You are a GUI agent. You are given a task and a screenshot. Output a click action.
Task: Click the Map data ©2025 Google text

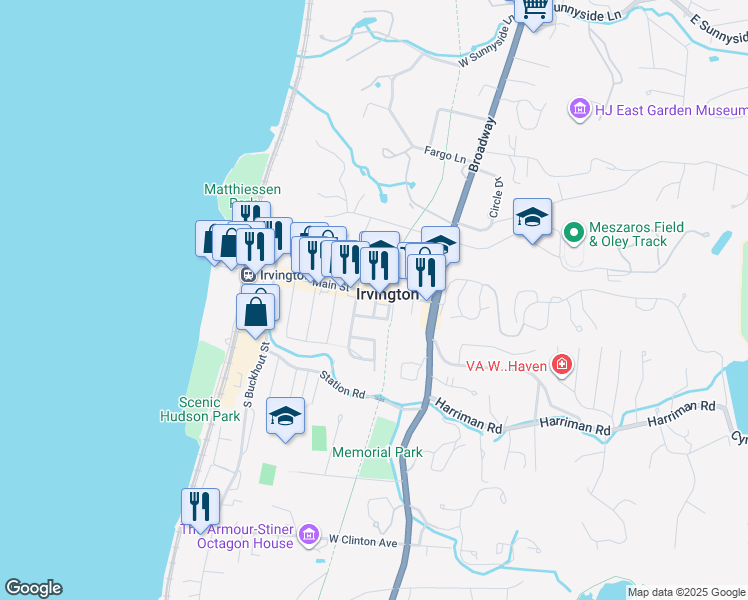[686, 592]
